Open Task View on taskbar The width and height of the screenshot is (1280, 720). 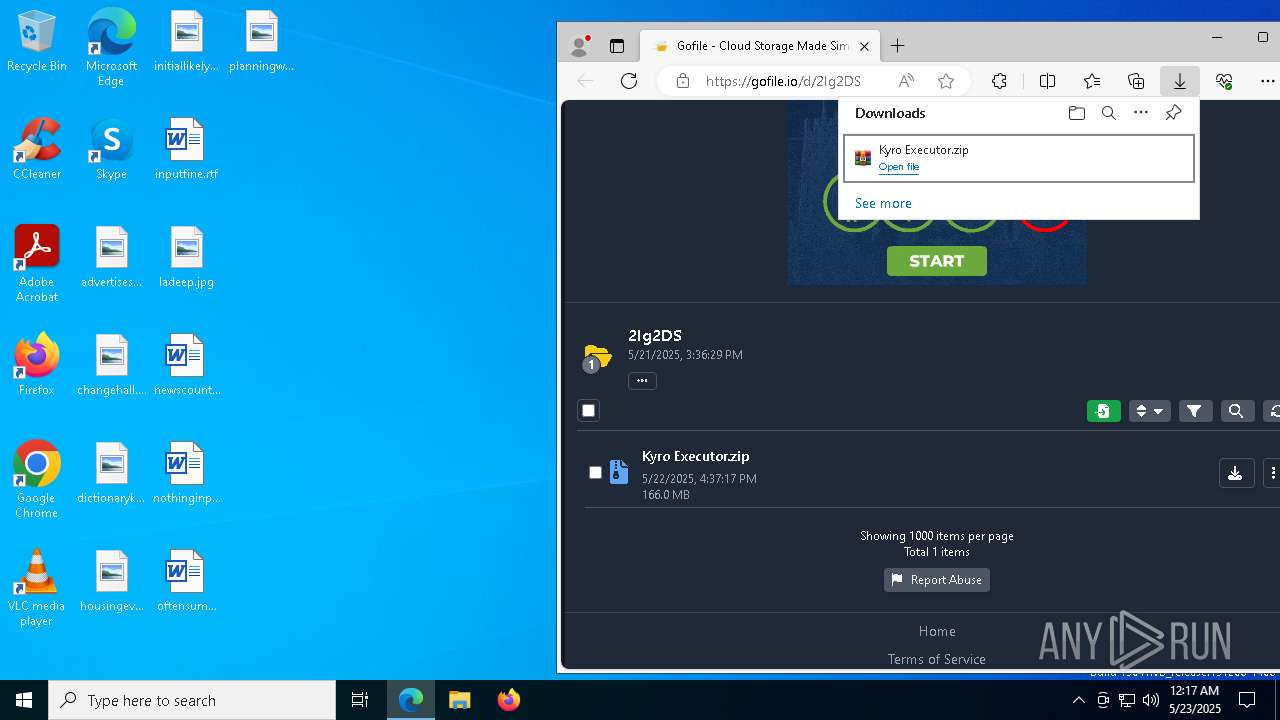point(360,700)
